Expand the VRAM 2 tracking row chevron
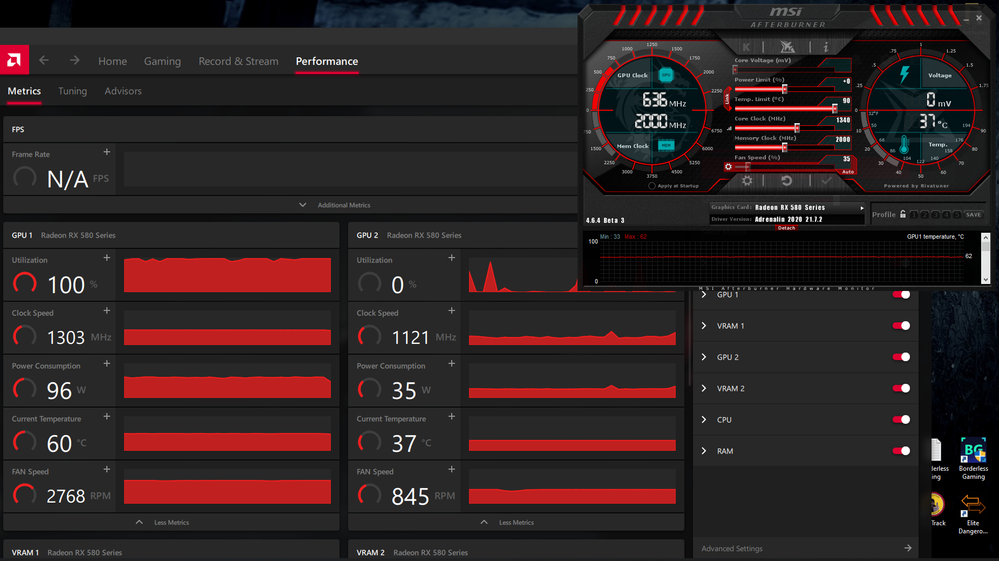Image resolution: width=999 pixels, height=561 pixels. click(x=704, y=388)
